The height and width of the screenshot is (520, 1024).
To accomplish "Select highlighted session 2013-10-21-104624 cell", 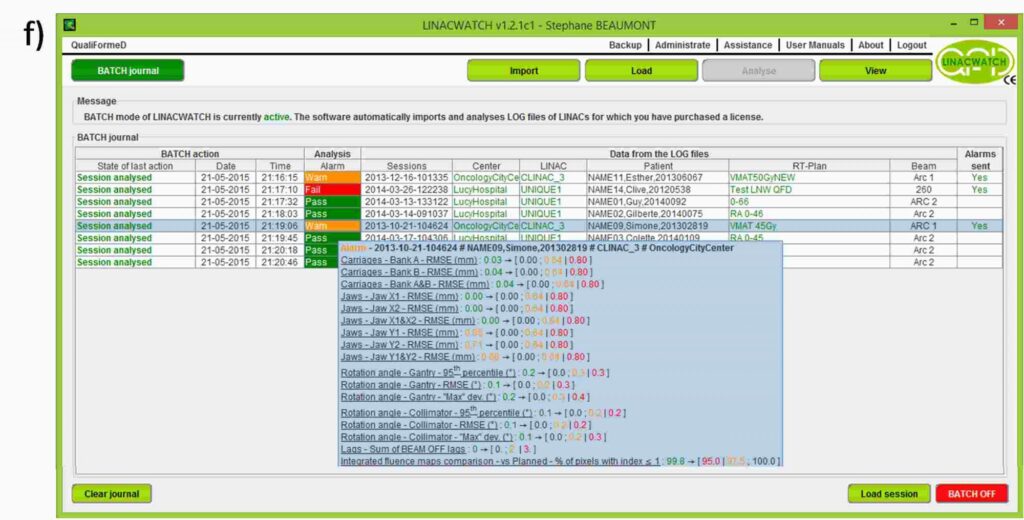I will pos(406,226).
